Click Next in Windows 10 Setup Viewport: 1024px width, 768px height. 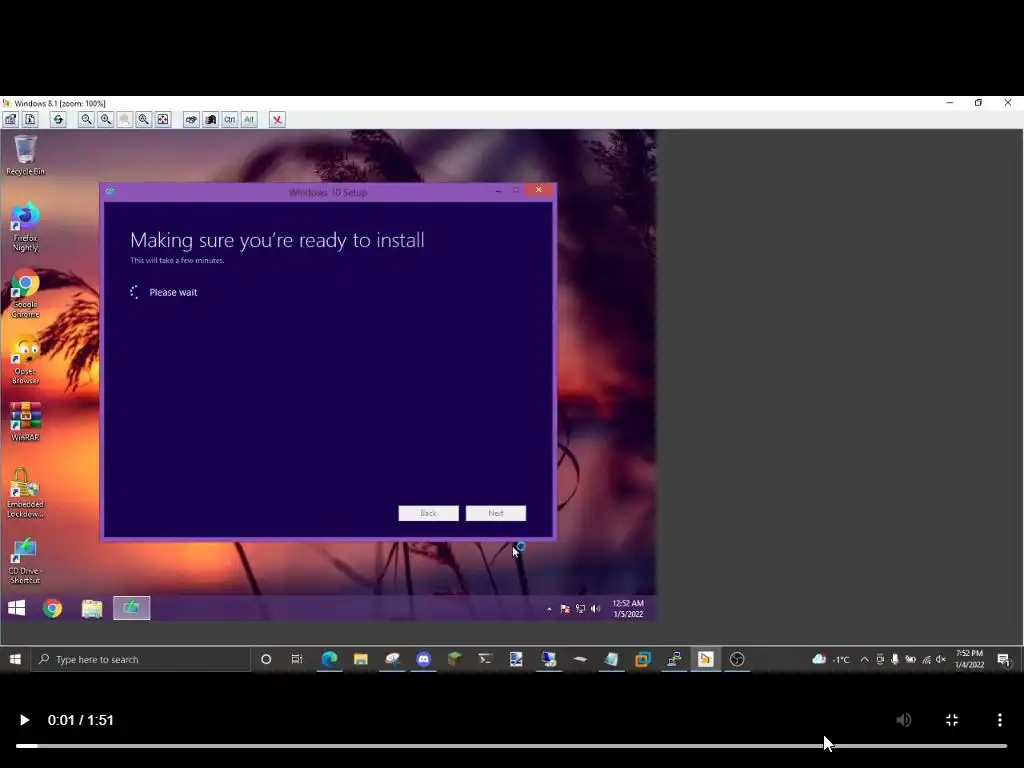tap(496, 513)
